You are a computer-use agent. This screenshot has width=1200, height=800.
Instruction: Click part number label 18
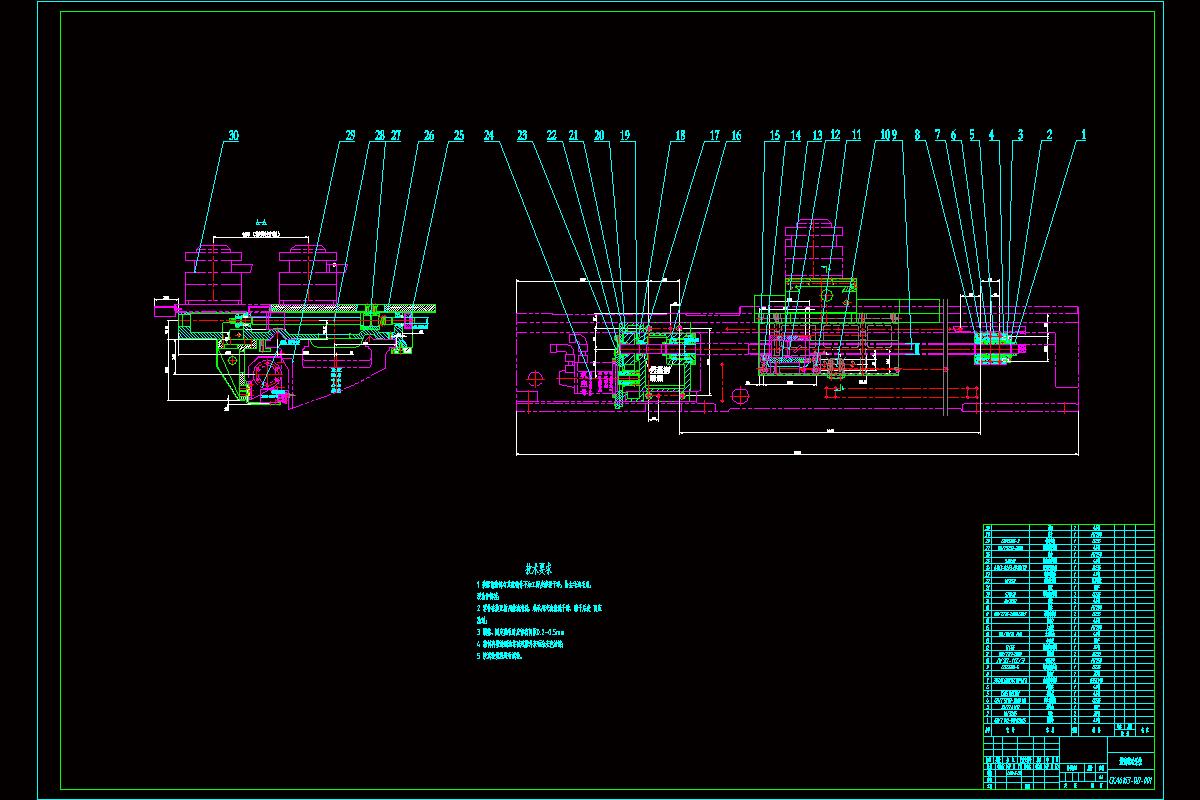[x=680, y=134]
